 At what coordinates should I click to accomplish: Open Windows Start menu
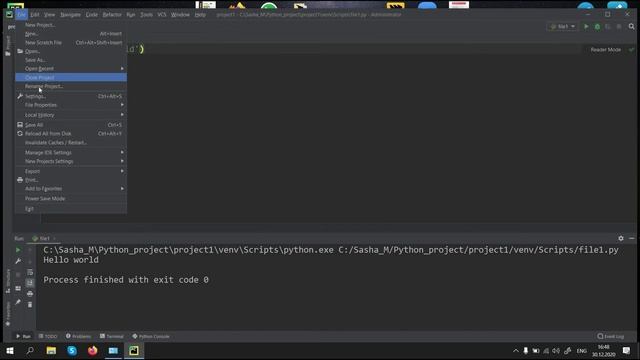click(x=10, y=351)
